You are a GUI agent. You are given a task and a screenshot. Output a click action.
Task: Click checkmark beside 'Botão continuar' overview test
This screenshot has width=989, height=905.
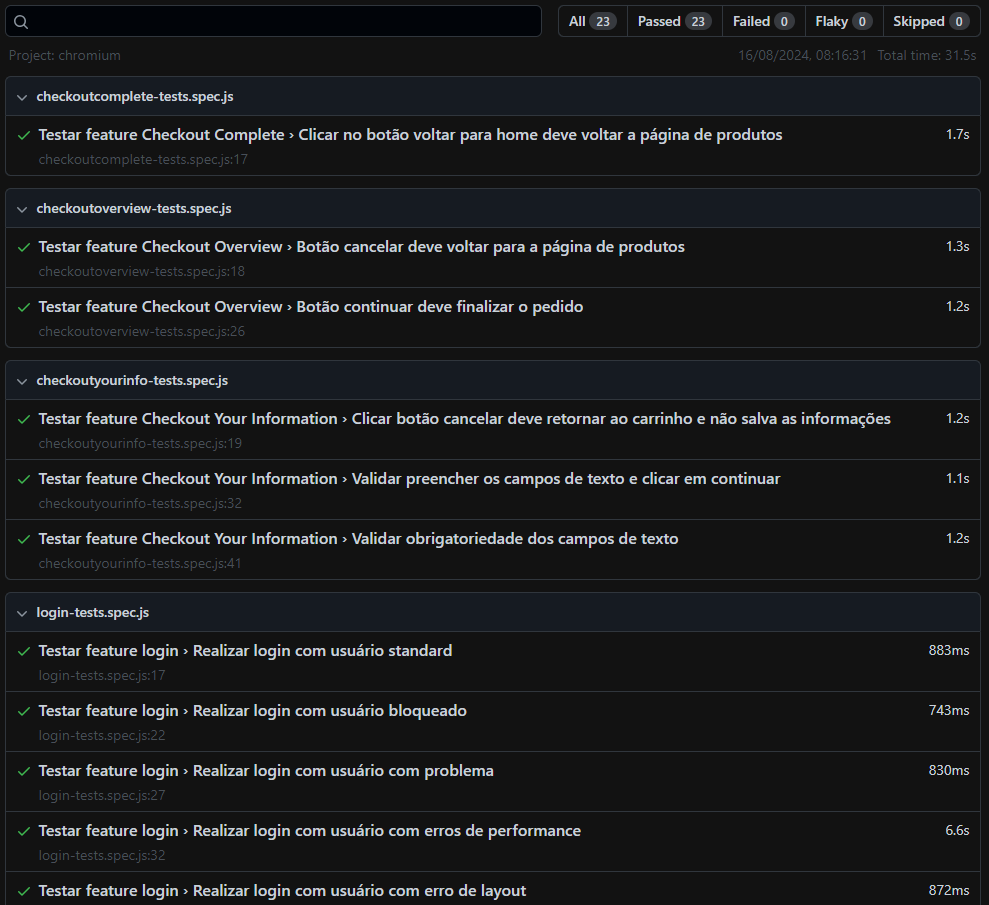pos(24,307)
